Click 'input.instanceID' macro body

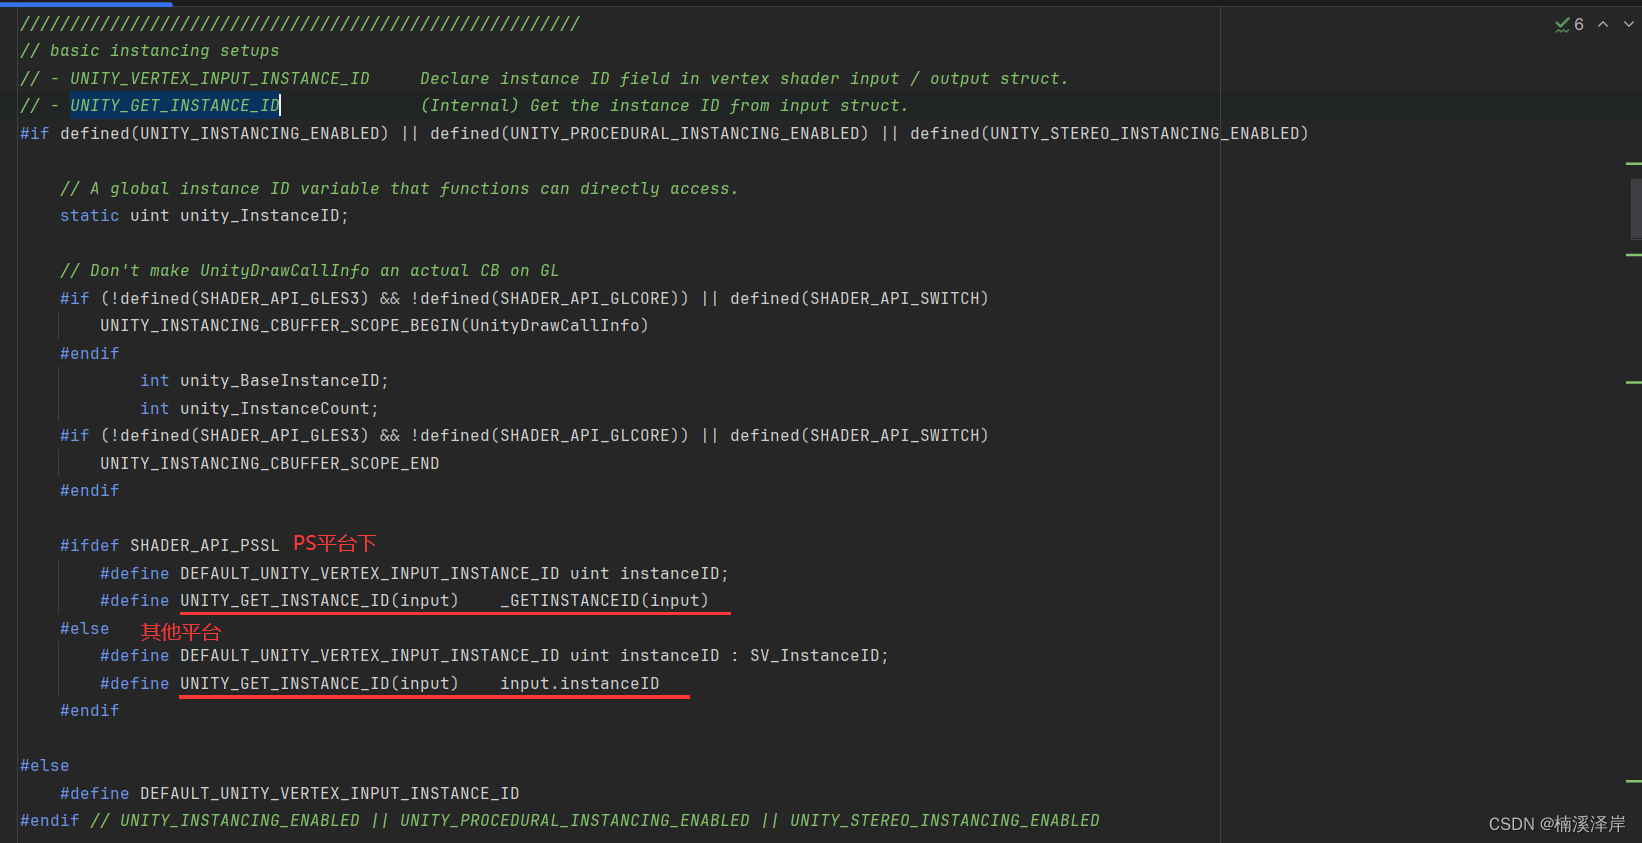580,684
